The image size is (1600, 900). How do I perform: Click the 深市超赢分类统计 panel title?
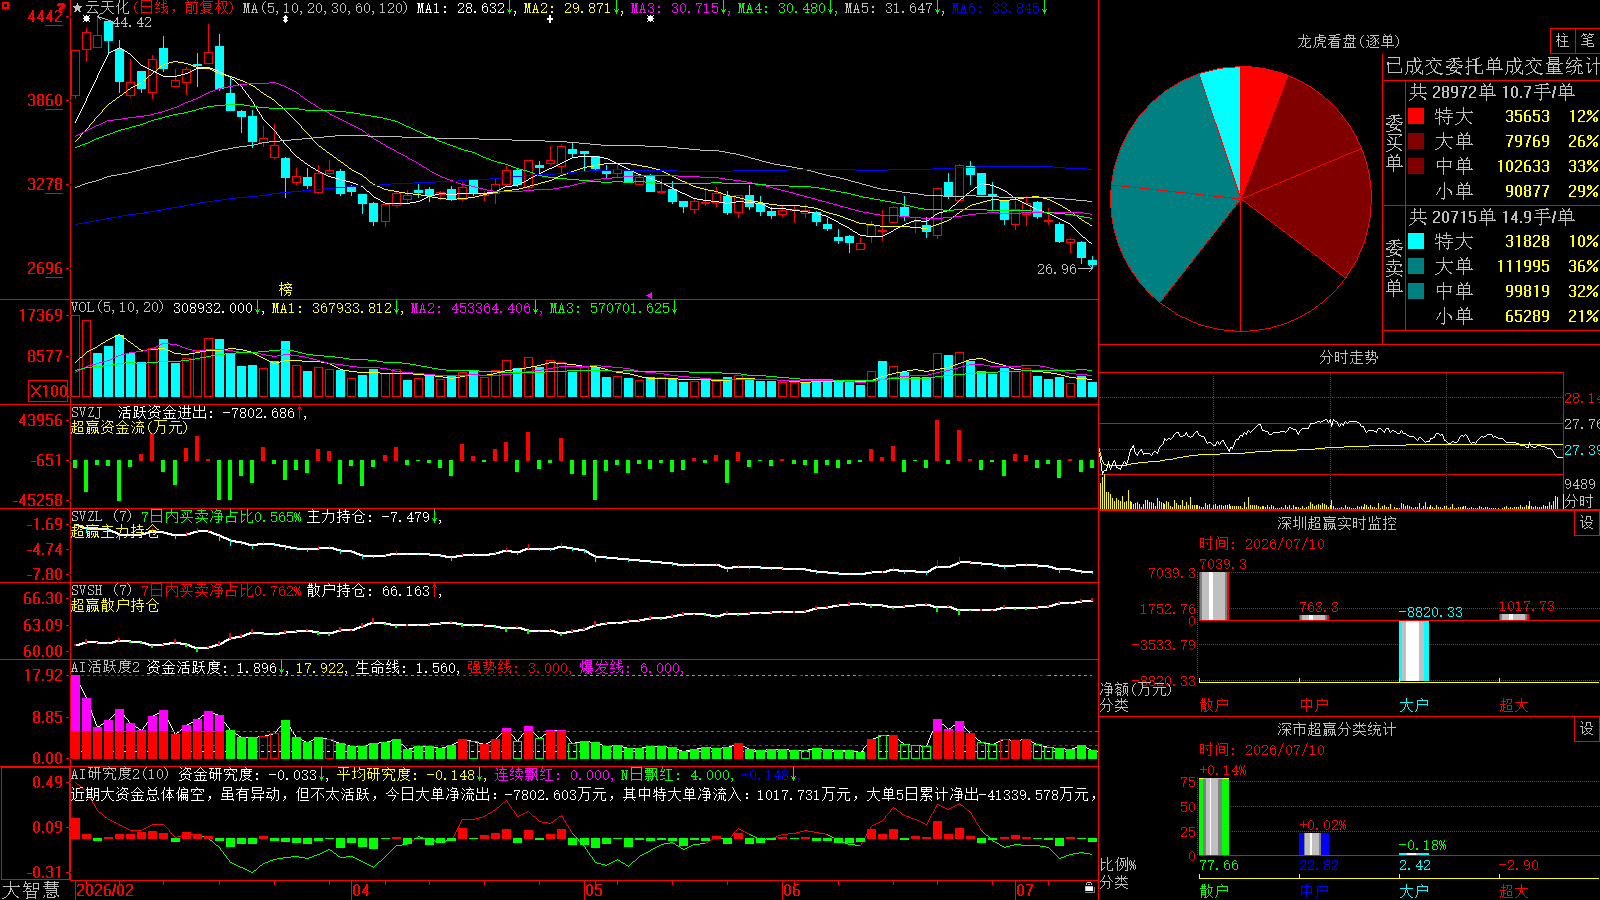coord(1337,729)
